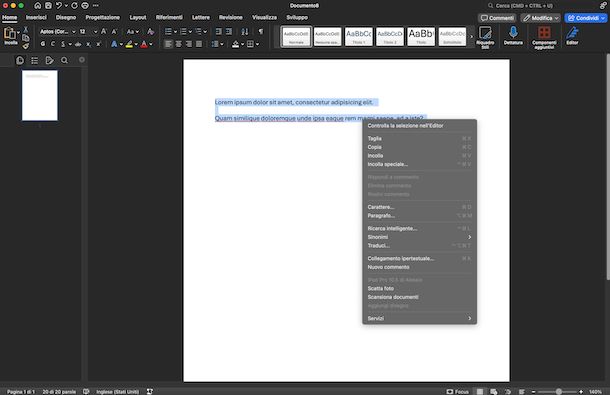
Task: Open the Inserisci ribbon tab
Action: [x=36, y=18]
